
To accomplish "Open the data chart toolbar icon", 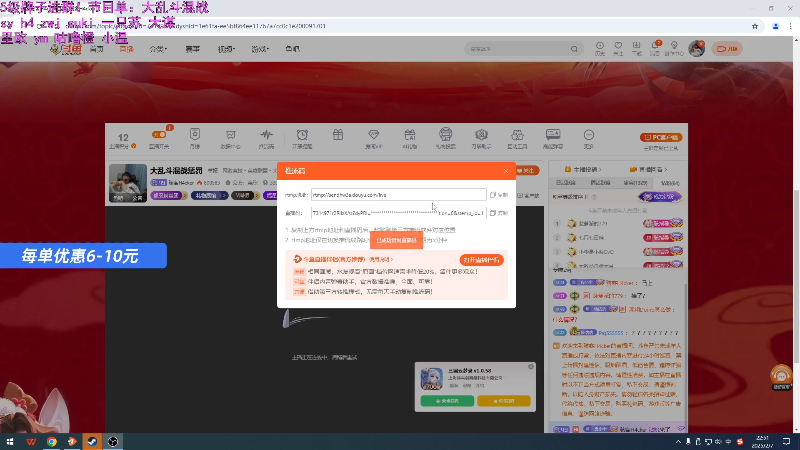I will click(x=230, y=138).
